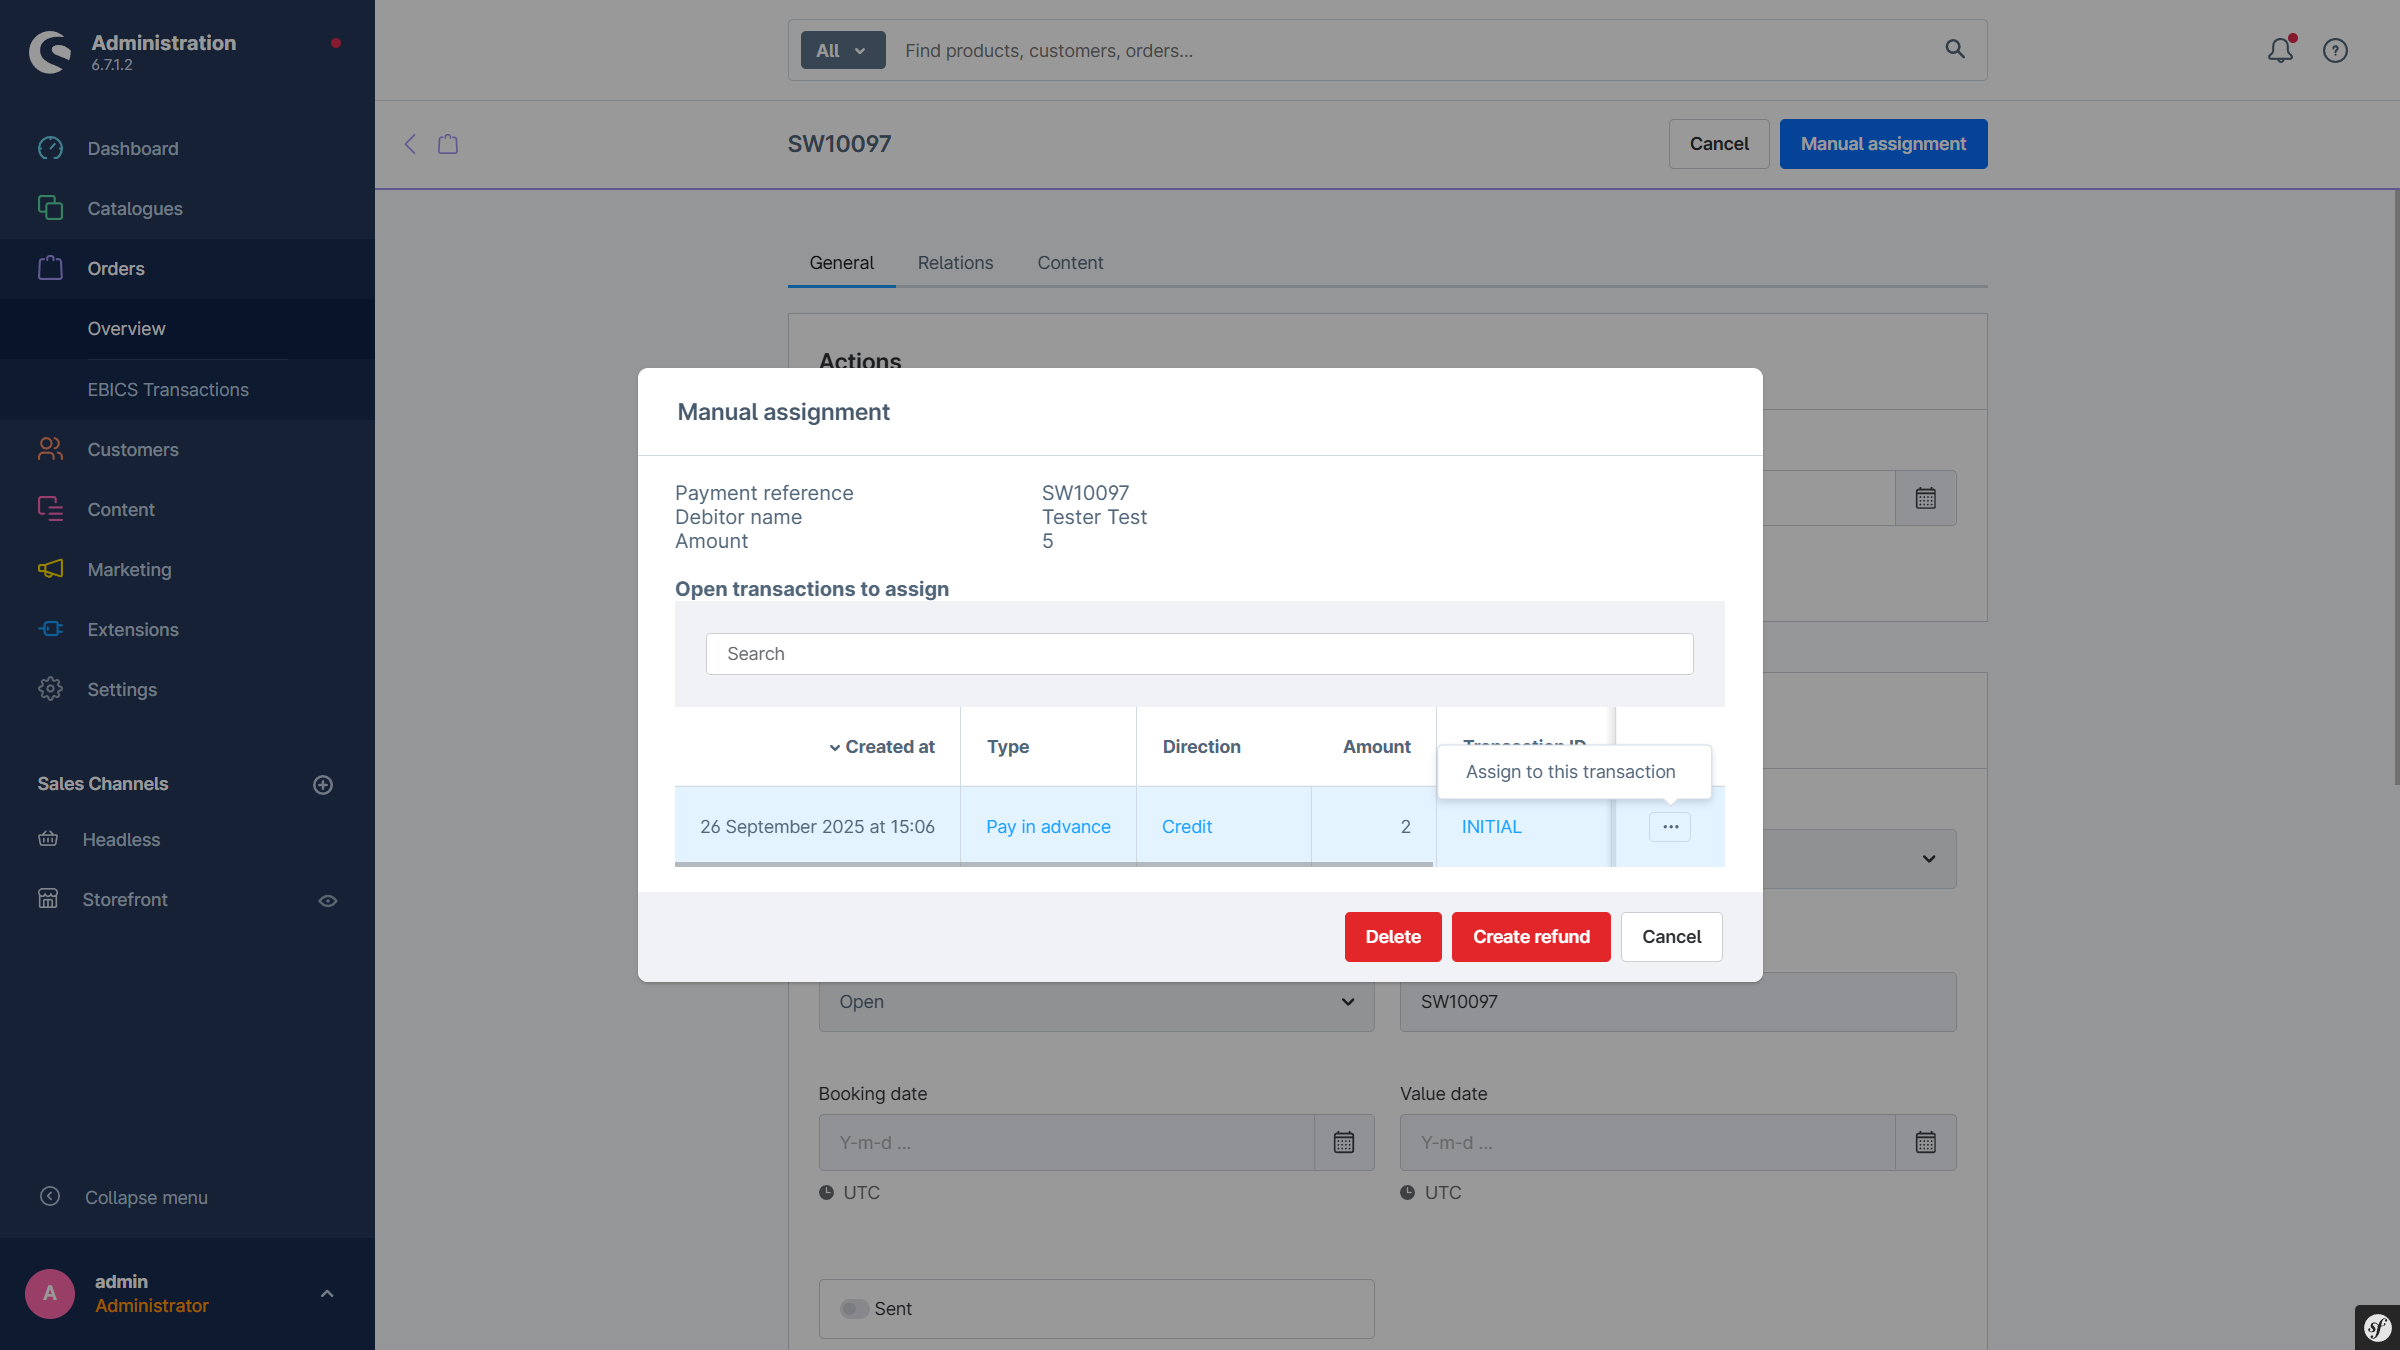
Task: Click the Symfony debug toolbar icon
Action: pos(2377,1328)
